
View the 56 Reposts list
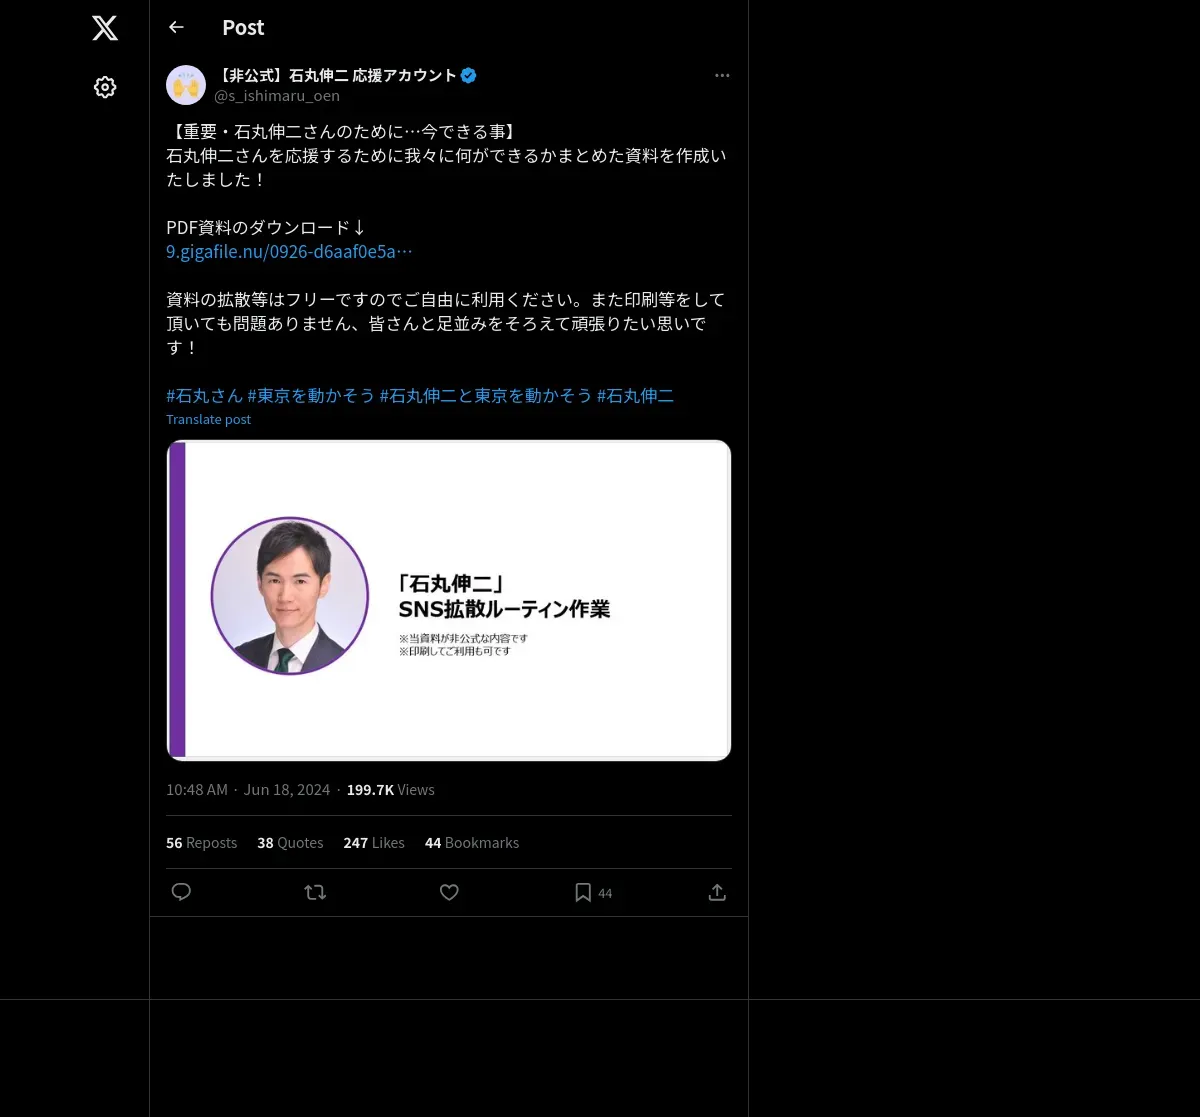click(x=201, y=843)
